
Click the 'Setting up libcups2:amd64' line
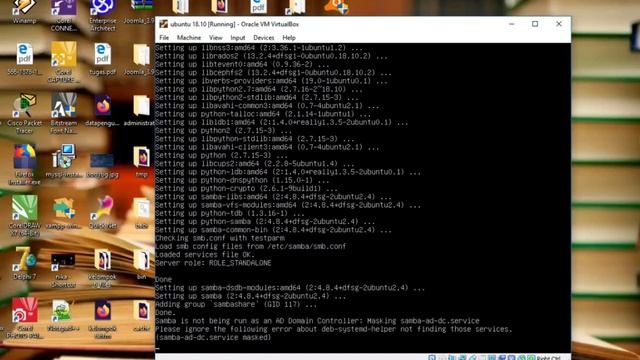(x=255, y=164)
